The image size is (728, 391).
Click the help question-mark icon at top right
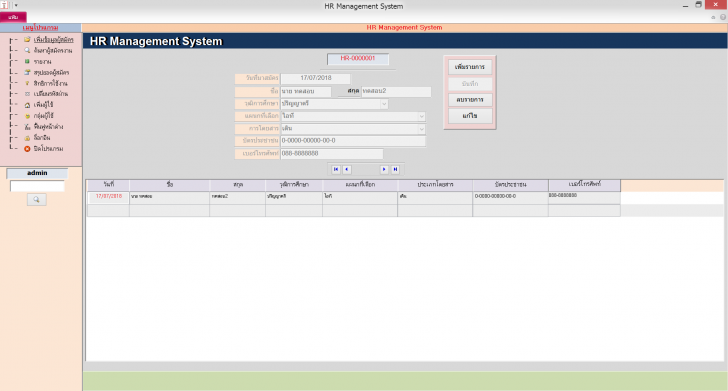[x=723, y=17]
